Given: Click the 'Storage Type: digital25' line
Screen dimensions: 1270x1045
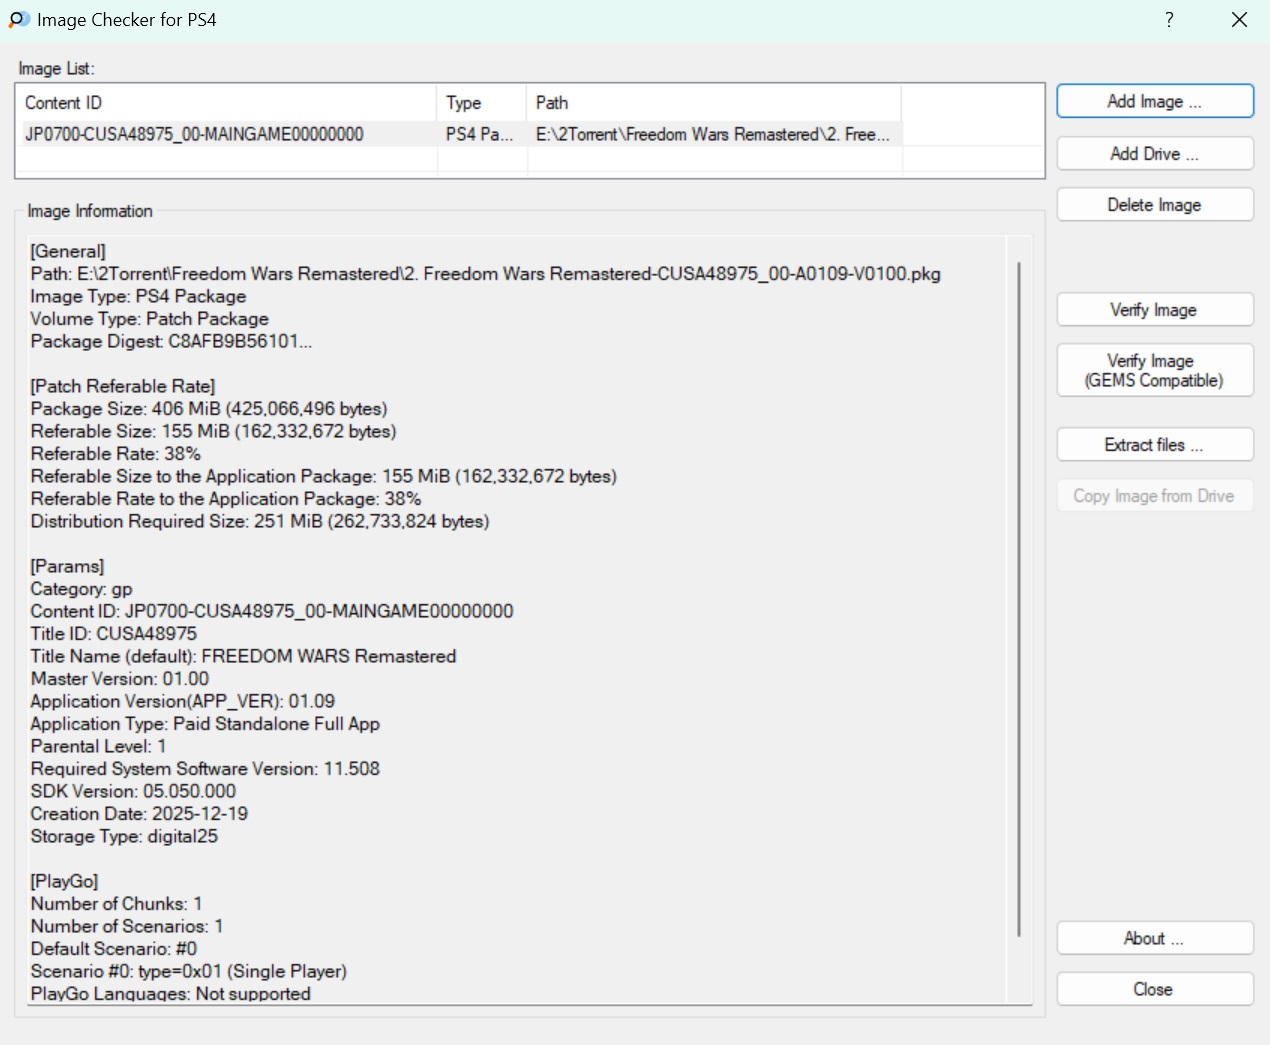Looking at the screenshot, I should click(x=124, y=836).
